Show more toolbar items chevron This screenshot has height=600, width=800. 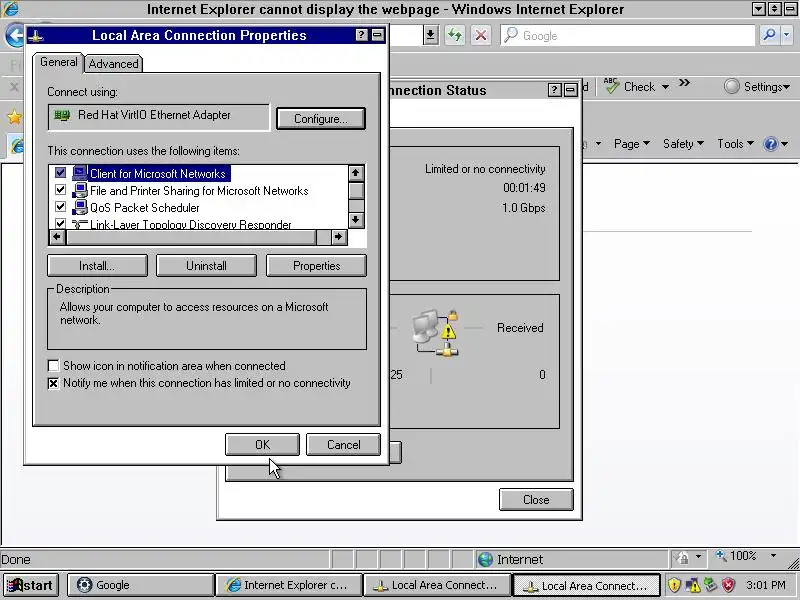pyautogui.click(x=684, y=83)
